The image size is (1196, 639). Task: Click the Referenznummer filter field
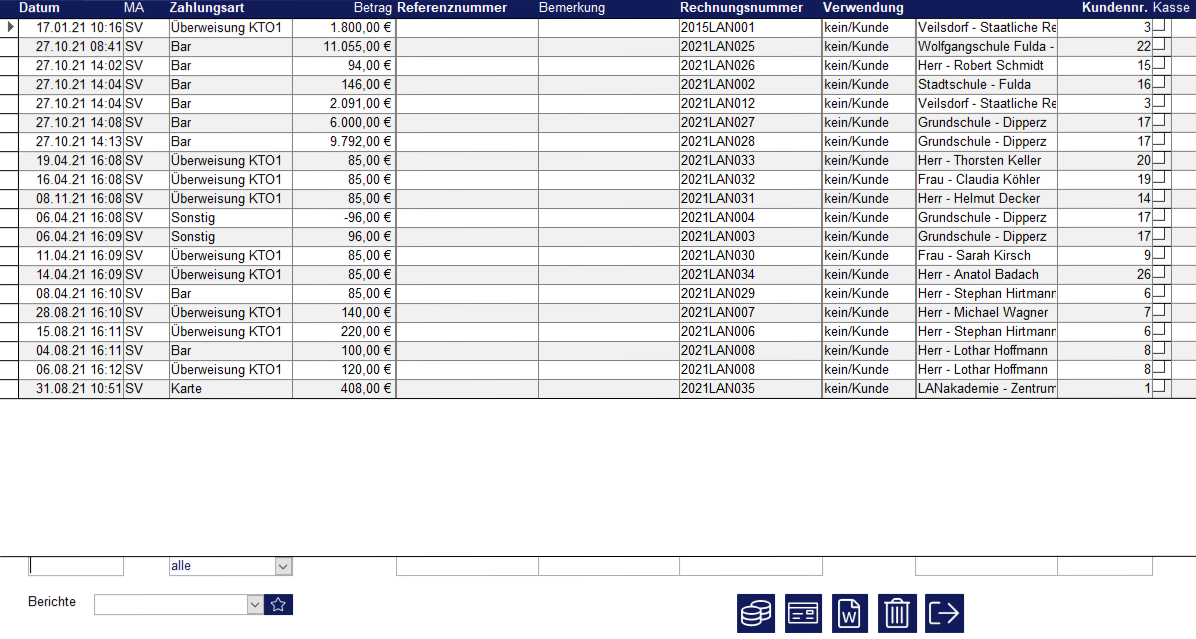467,566
